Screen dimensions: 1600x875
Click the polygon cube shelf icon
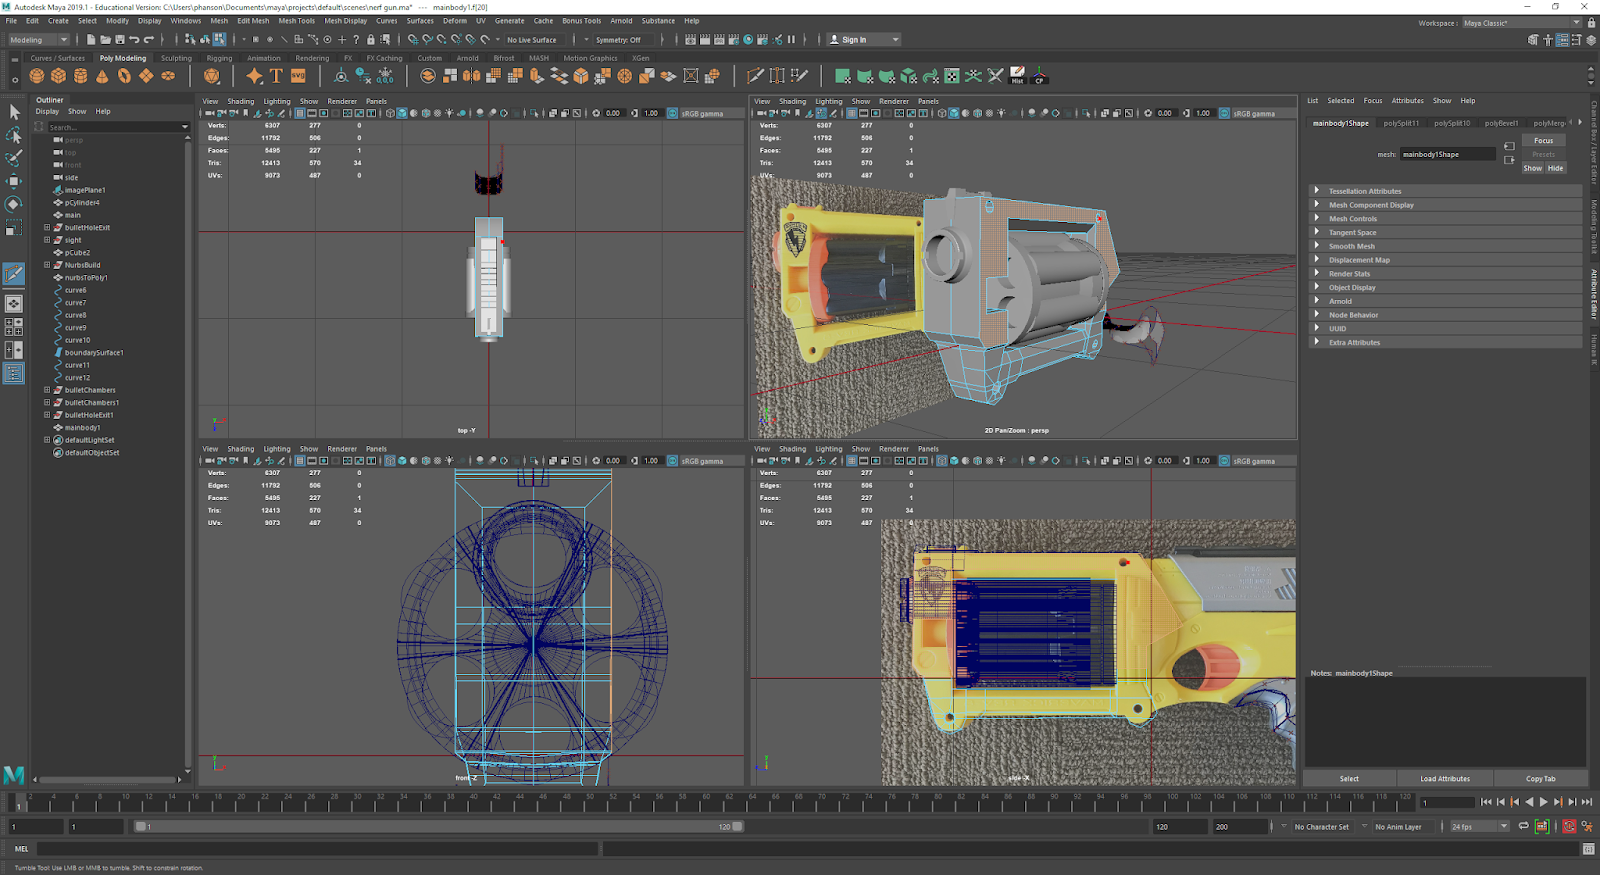tap(58, 76)
